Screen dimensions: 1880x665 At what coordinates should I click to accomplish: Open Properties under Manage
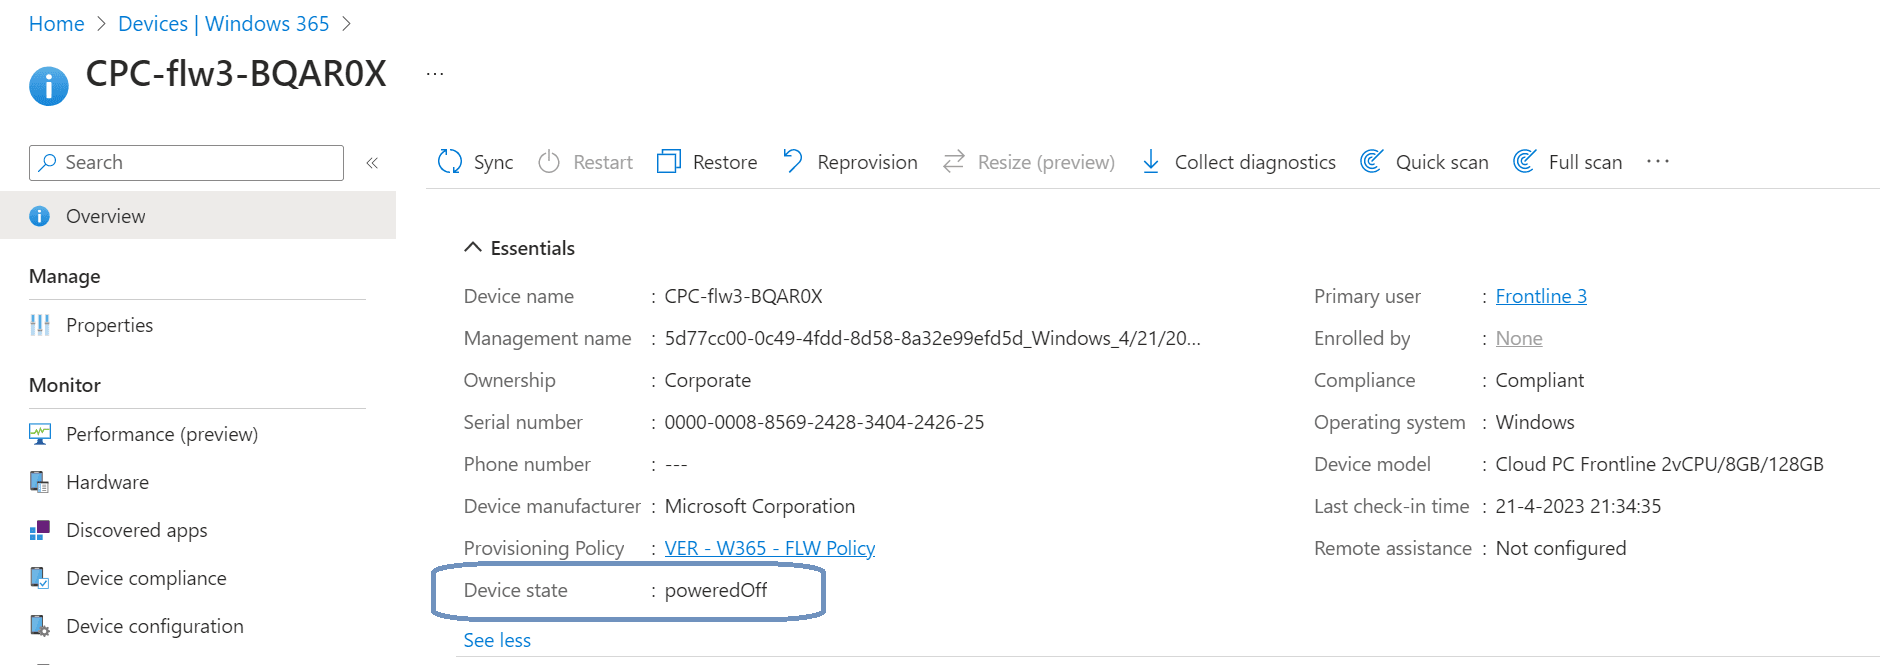coord(109,325)
